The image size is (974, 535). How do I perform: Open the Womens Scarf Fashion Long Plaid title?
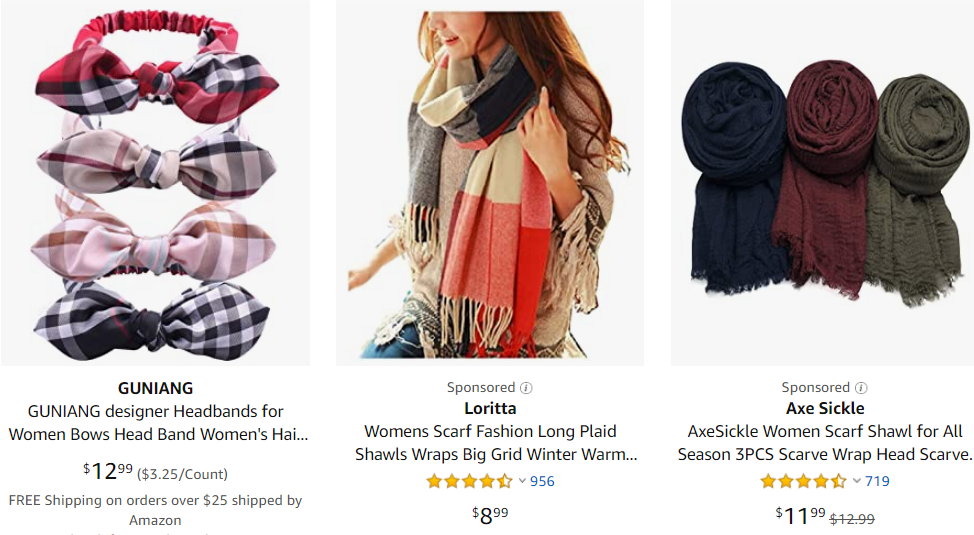[490, 443]
